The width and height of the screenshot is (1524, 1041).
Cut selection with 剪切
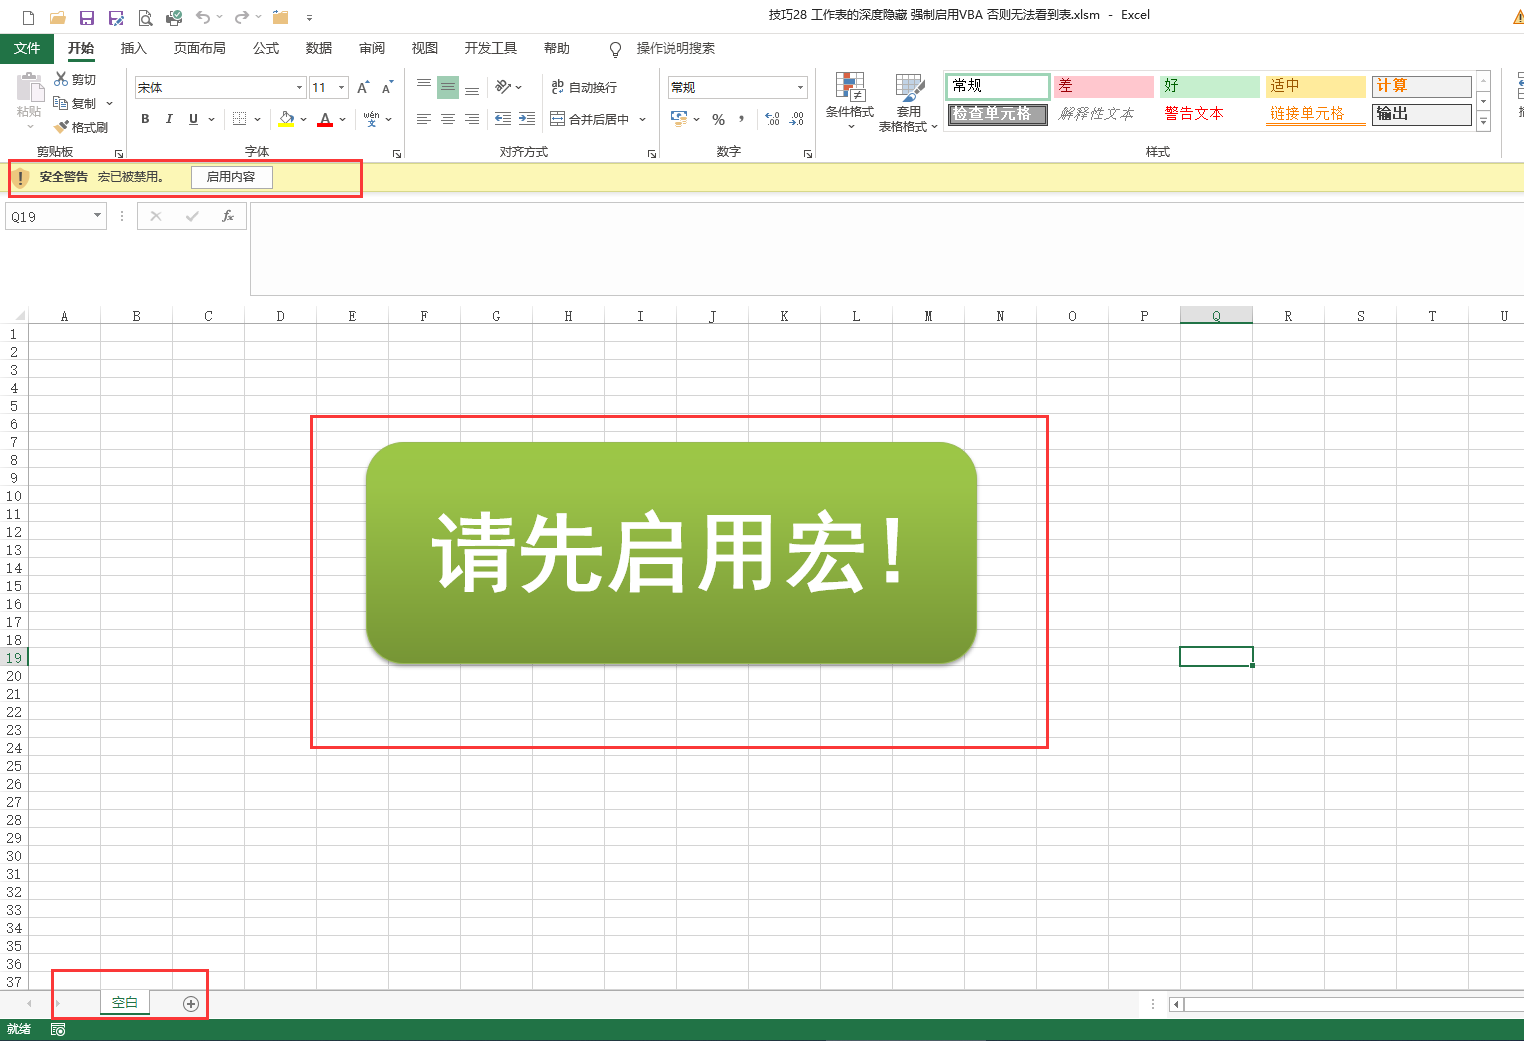76,79
